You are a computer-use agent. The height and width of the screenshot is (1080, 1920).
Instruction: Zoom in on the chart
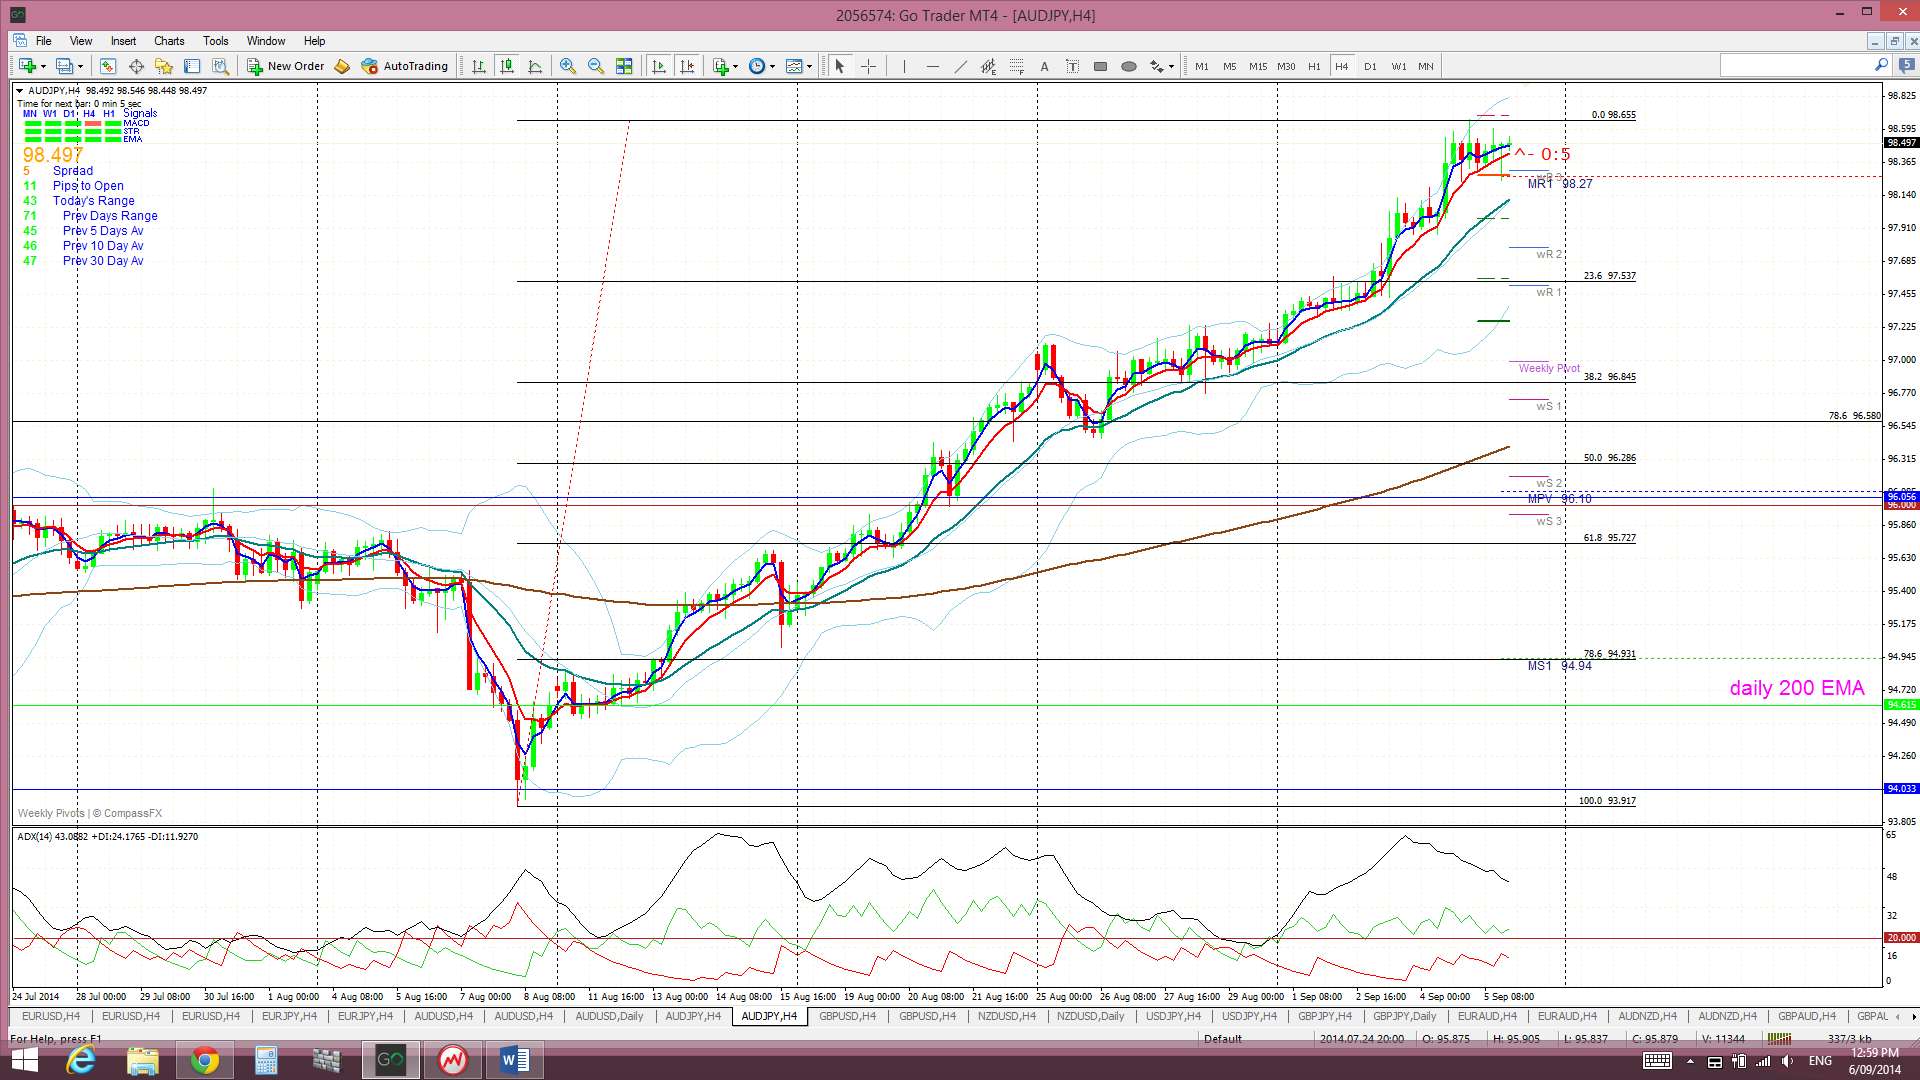point(567,66)
